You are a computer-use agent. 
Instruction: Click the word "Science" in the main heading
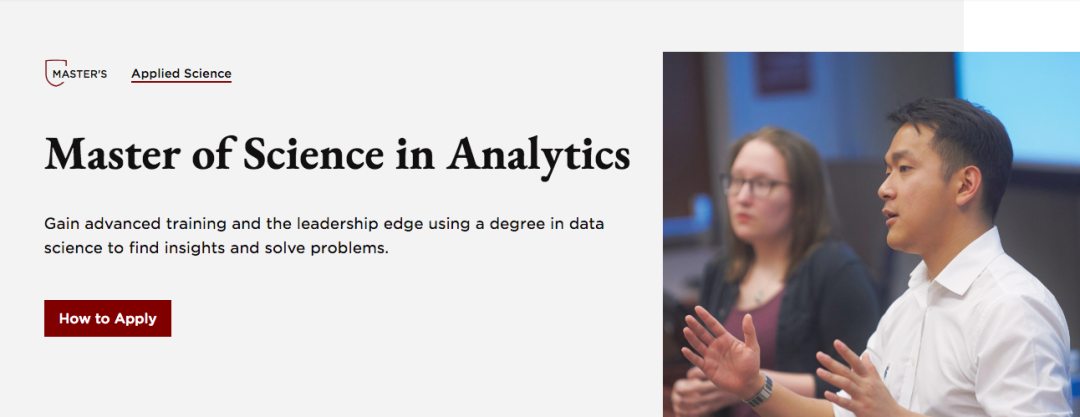coord(313,154)
